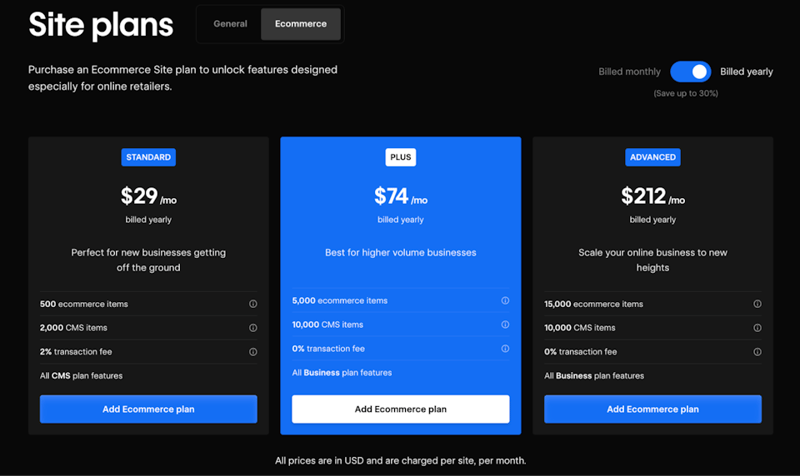Click the $74 /mo price
This screenshot has width=800, height=476.
[401, 196]
